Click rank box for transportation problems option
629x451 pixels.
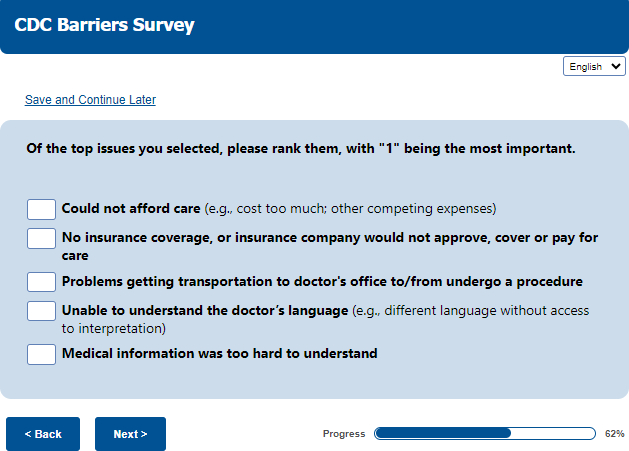[41, 282]
